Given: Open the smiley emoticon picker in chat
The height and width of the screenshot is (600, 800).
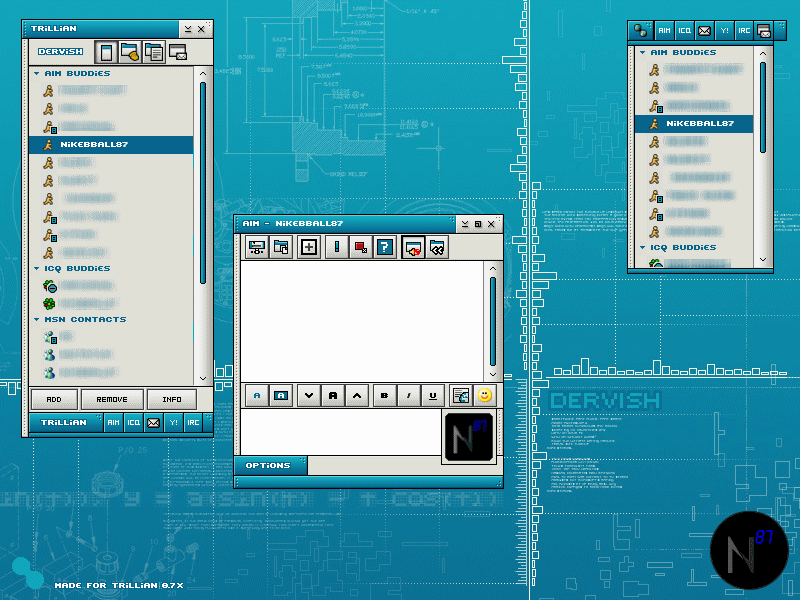Looking at the screenshot, I should (484, 395).
